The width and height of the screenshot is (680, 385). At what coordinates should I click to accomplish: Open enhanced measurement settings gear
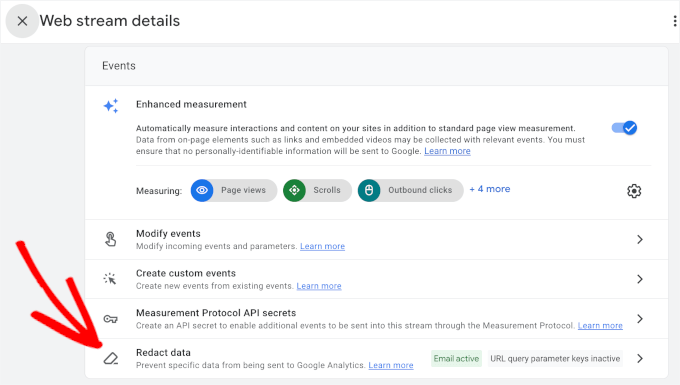click(x=634, y=191)
